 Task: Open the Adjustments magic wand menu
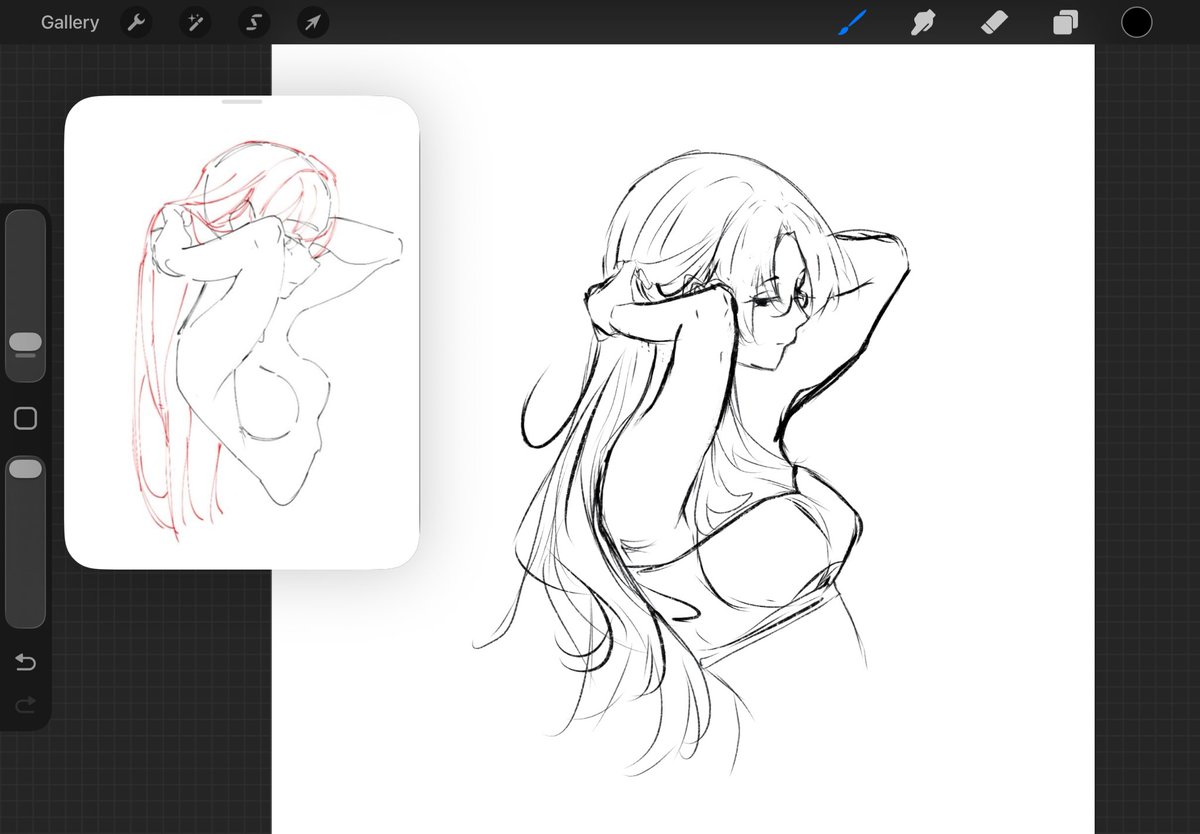[x=194, y=22]
